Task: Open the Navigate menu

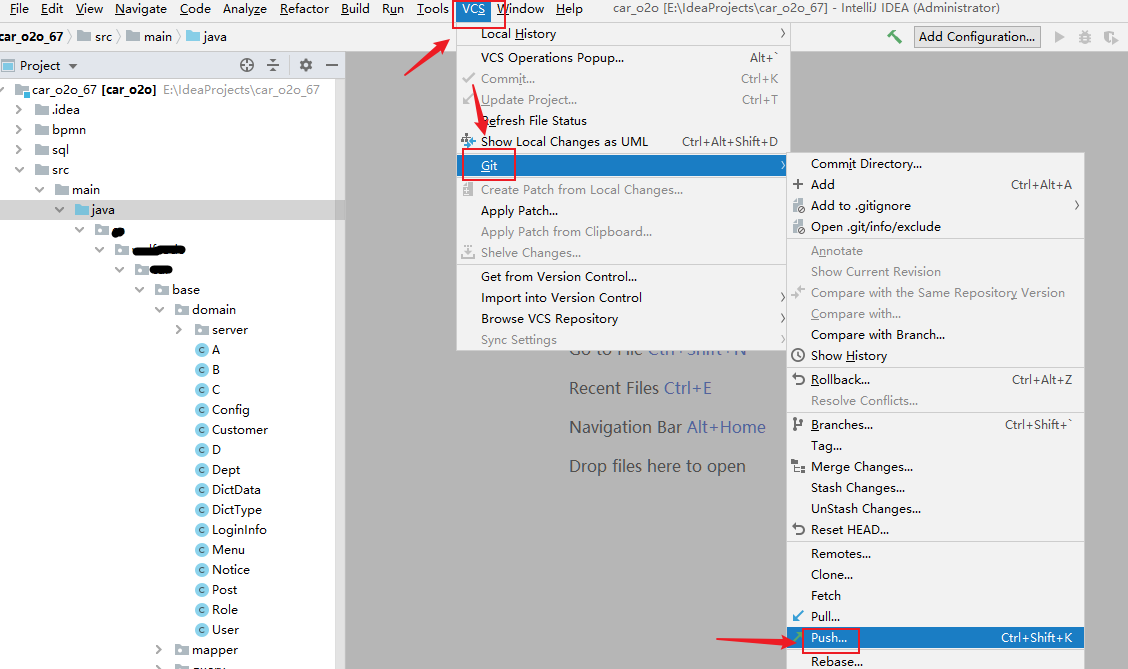Action: point(141,9)
